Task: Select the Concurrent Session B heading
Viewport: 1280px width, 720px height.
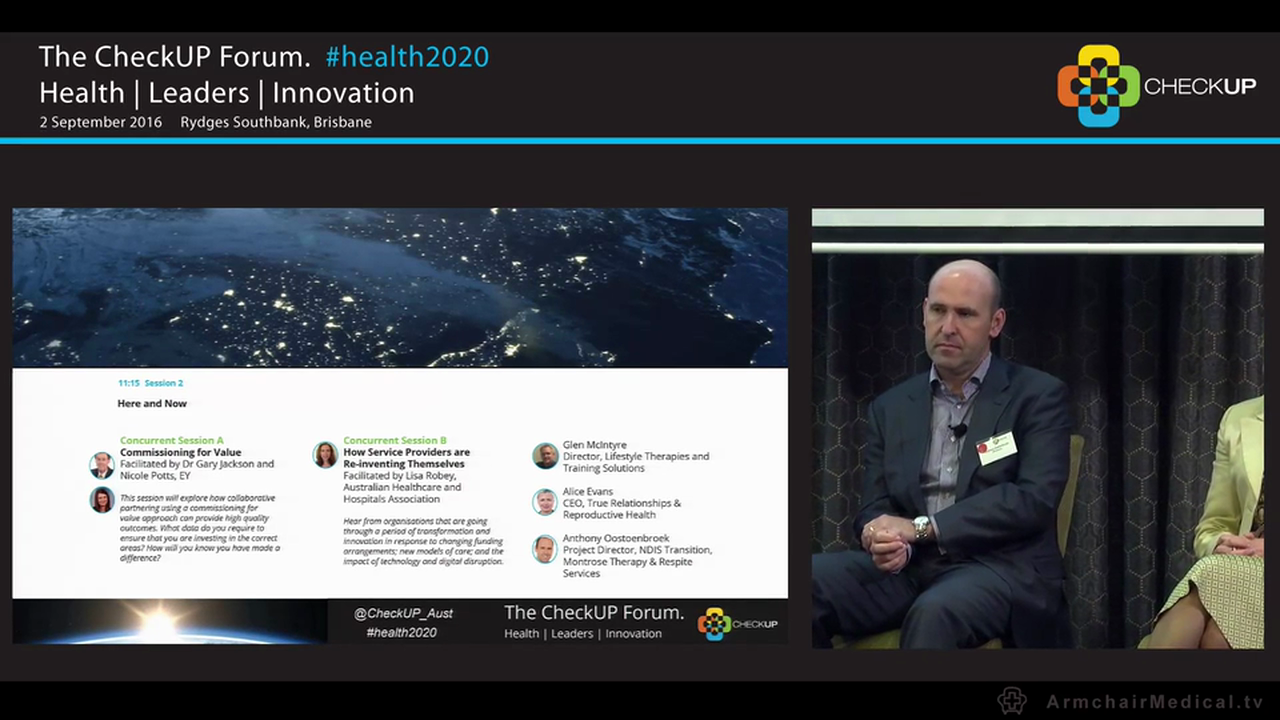Action: click(395, 440)
